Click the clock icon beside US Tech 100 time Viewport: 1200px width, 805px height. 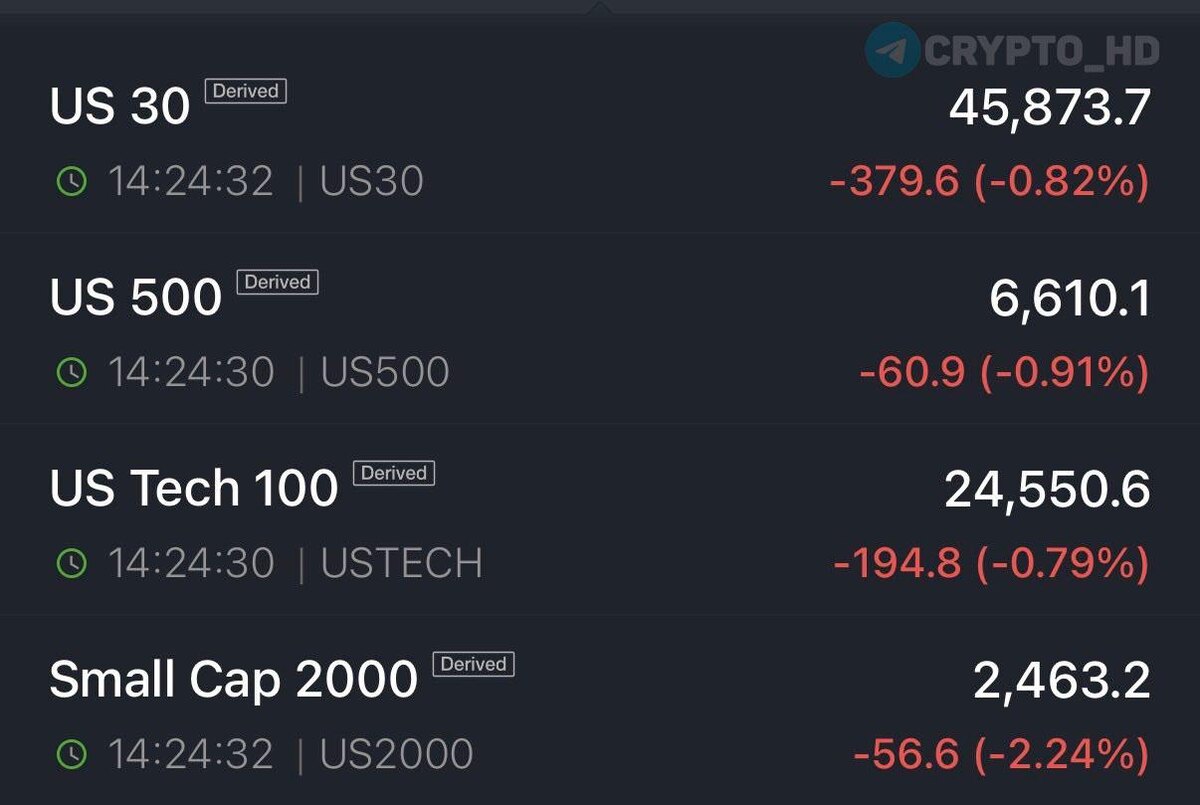[x=71, y=564]
